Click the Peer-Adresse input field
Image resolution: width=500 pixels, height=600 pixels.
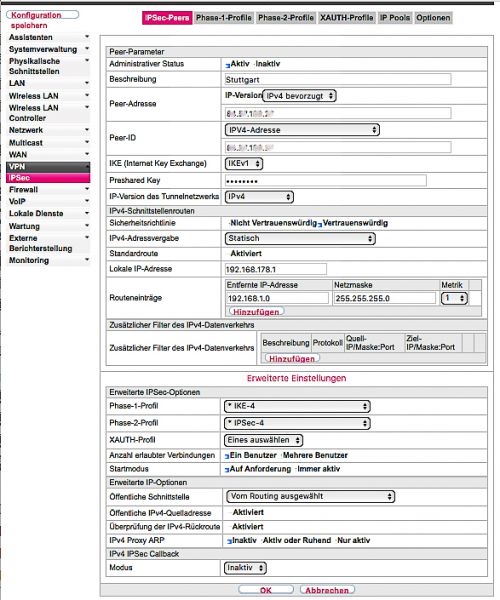tap(338, 113)
